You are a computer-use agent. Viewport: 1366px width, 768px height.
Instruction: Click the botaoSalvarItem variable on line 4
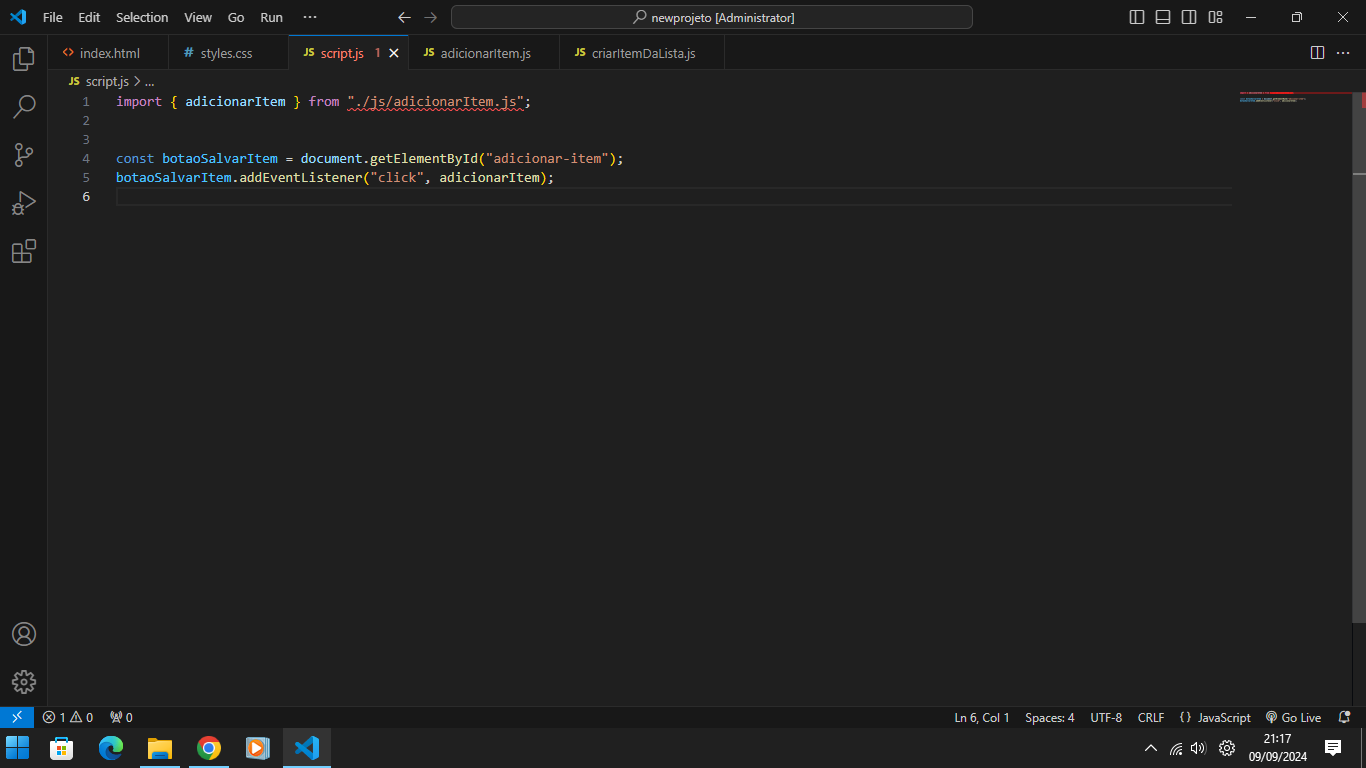220,159
